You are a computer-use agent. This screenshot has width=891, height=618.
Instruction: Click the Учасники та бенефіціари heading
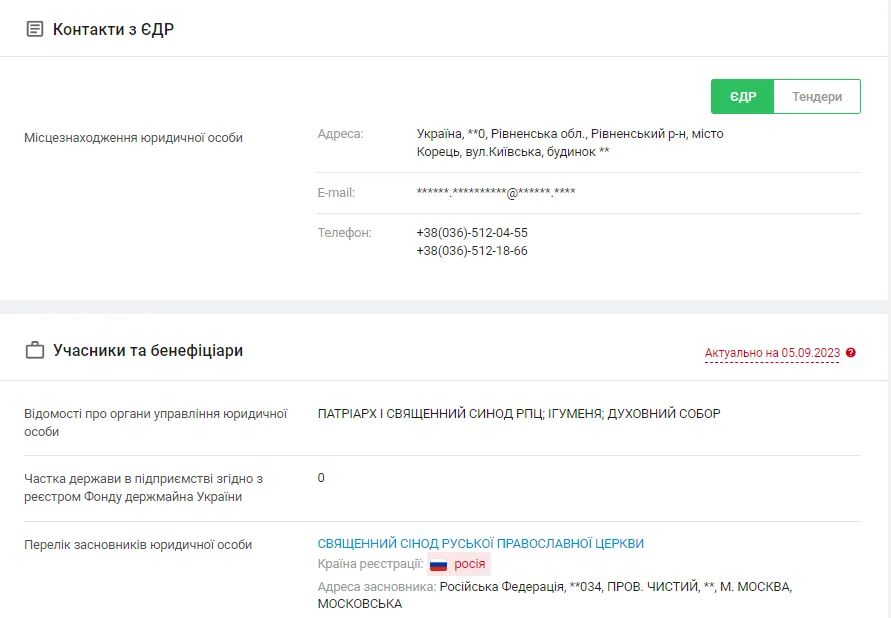click(148, 351)
